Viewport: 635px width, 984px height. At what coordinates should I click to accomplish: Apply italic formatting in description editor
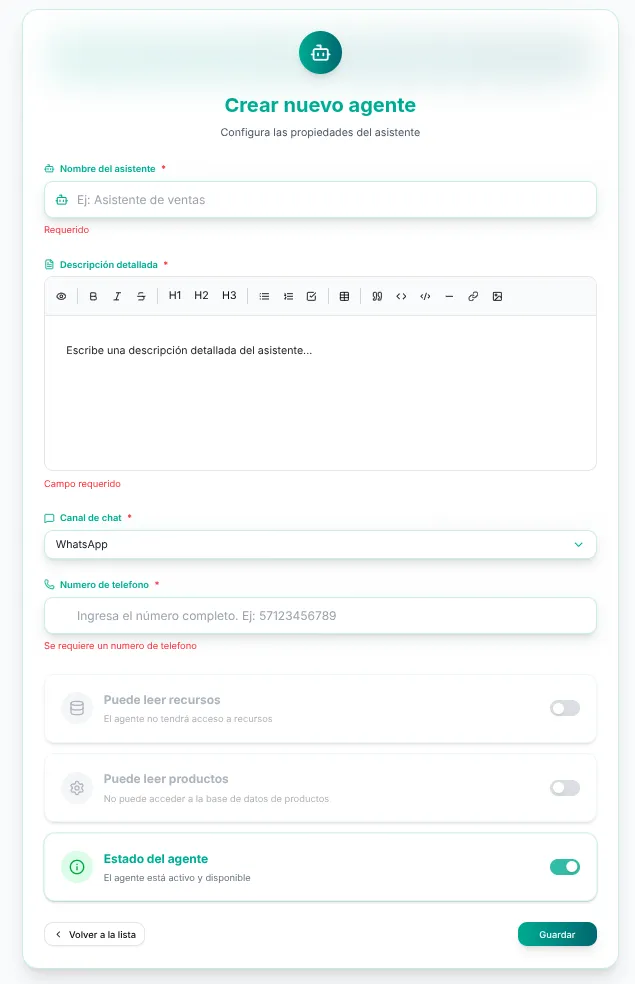point(117,296)
